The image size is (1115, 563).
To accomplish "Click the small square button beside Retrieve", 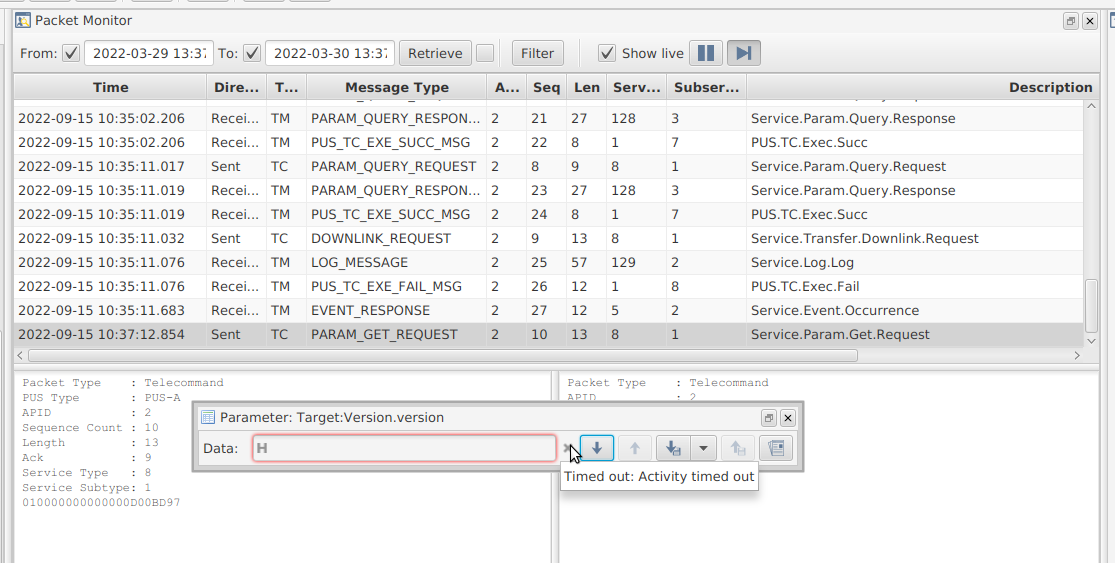I will tap(485, 53).
